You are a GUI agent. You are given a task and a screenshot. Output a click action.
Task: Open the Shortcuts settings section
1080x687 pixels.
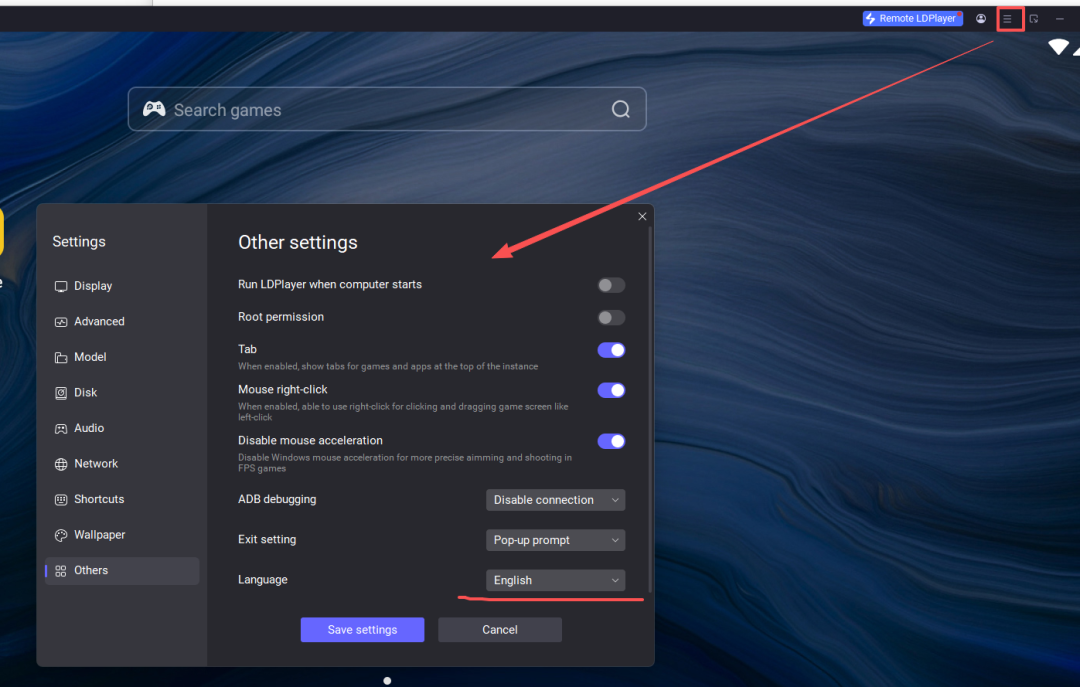pyautogui.click(x=99, y=499)
